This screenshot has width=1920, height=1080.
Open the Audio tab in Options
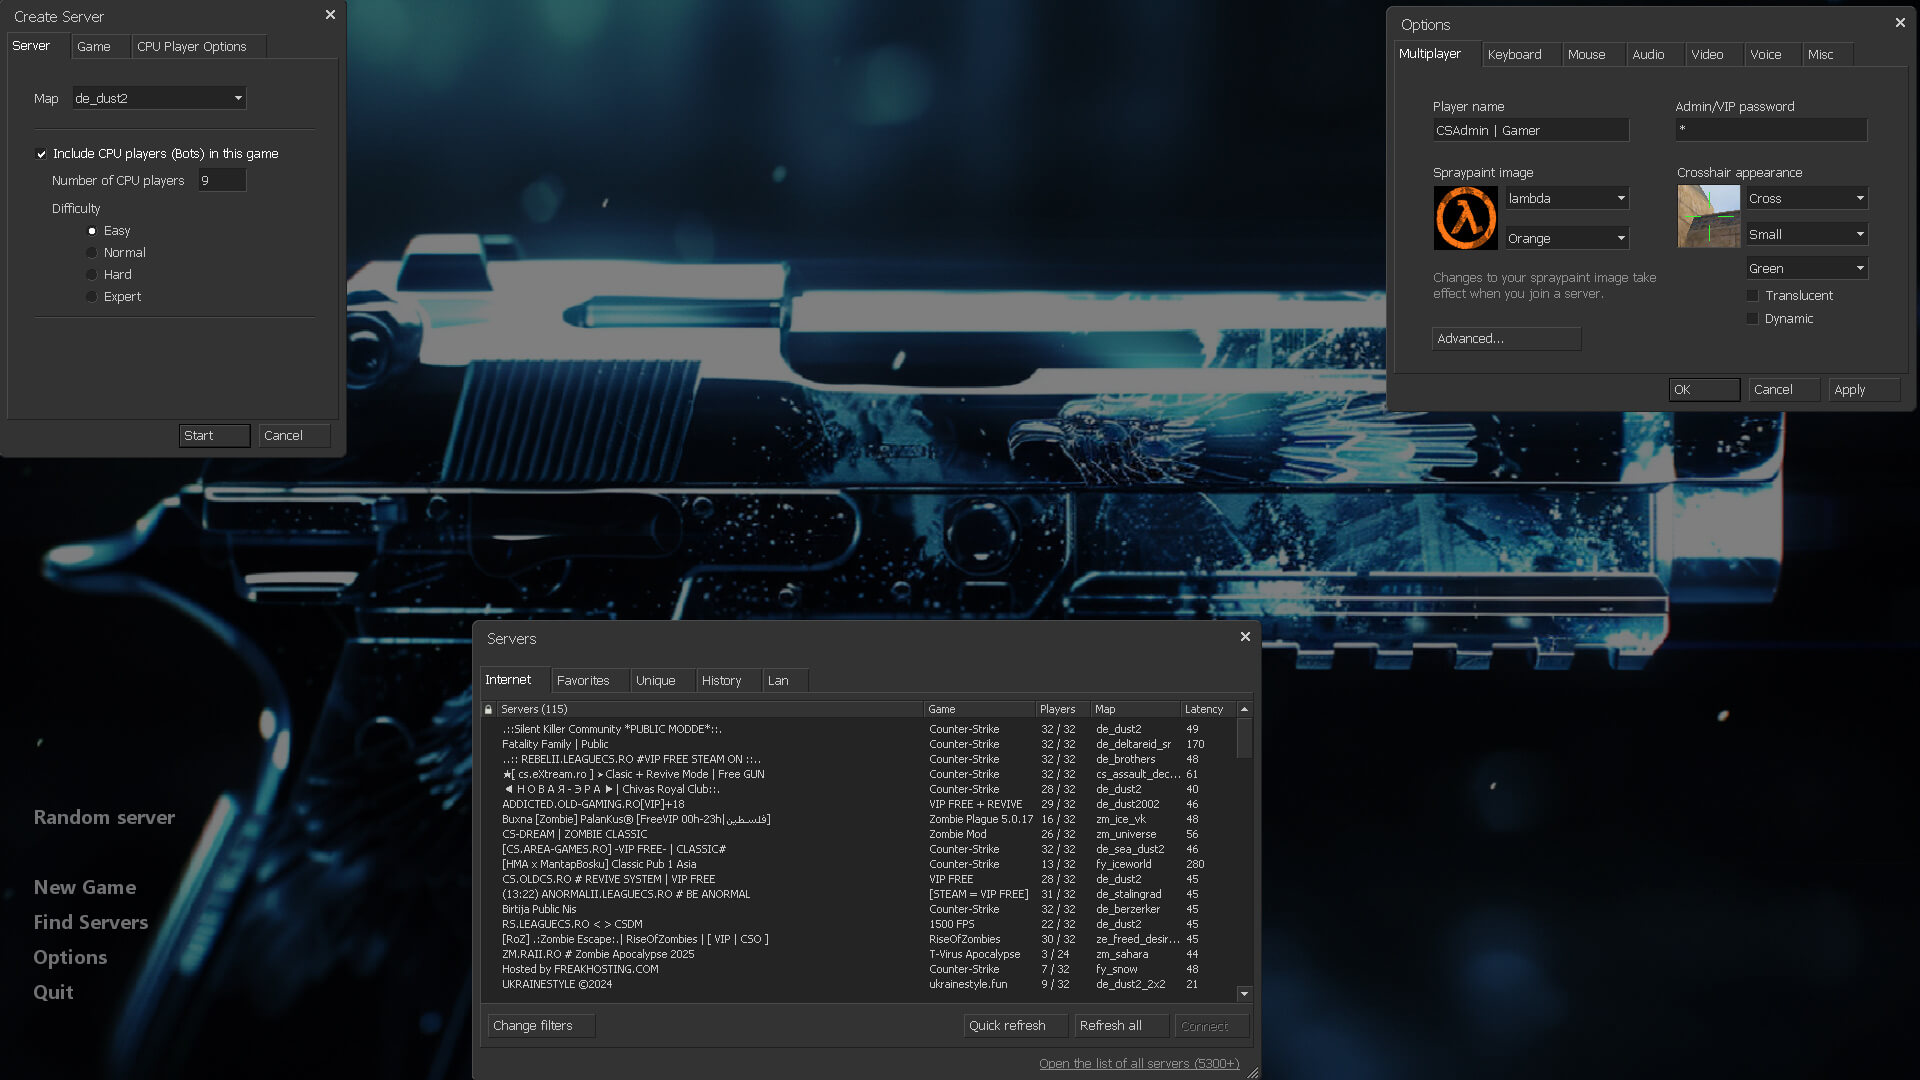1655,54
